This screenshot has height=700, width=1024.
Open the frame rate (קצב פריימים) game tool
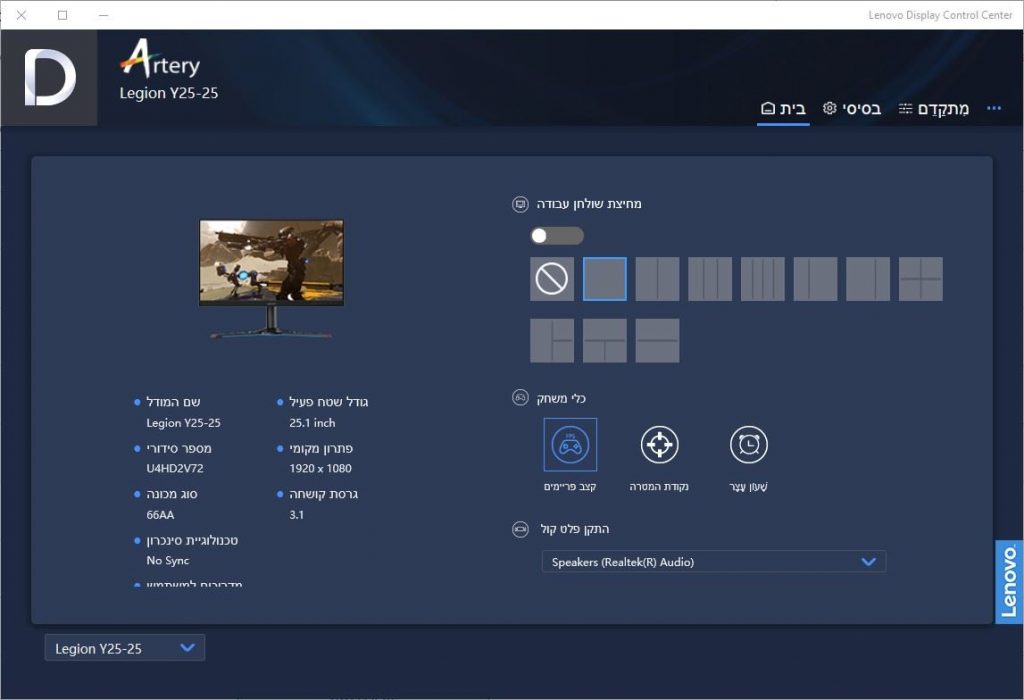coord(570,445)
